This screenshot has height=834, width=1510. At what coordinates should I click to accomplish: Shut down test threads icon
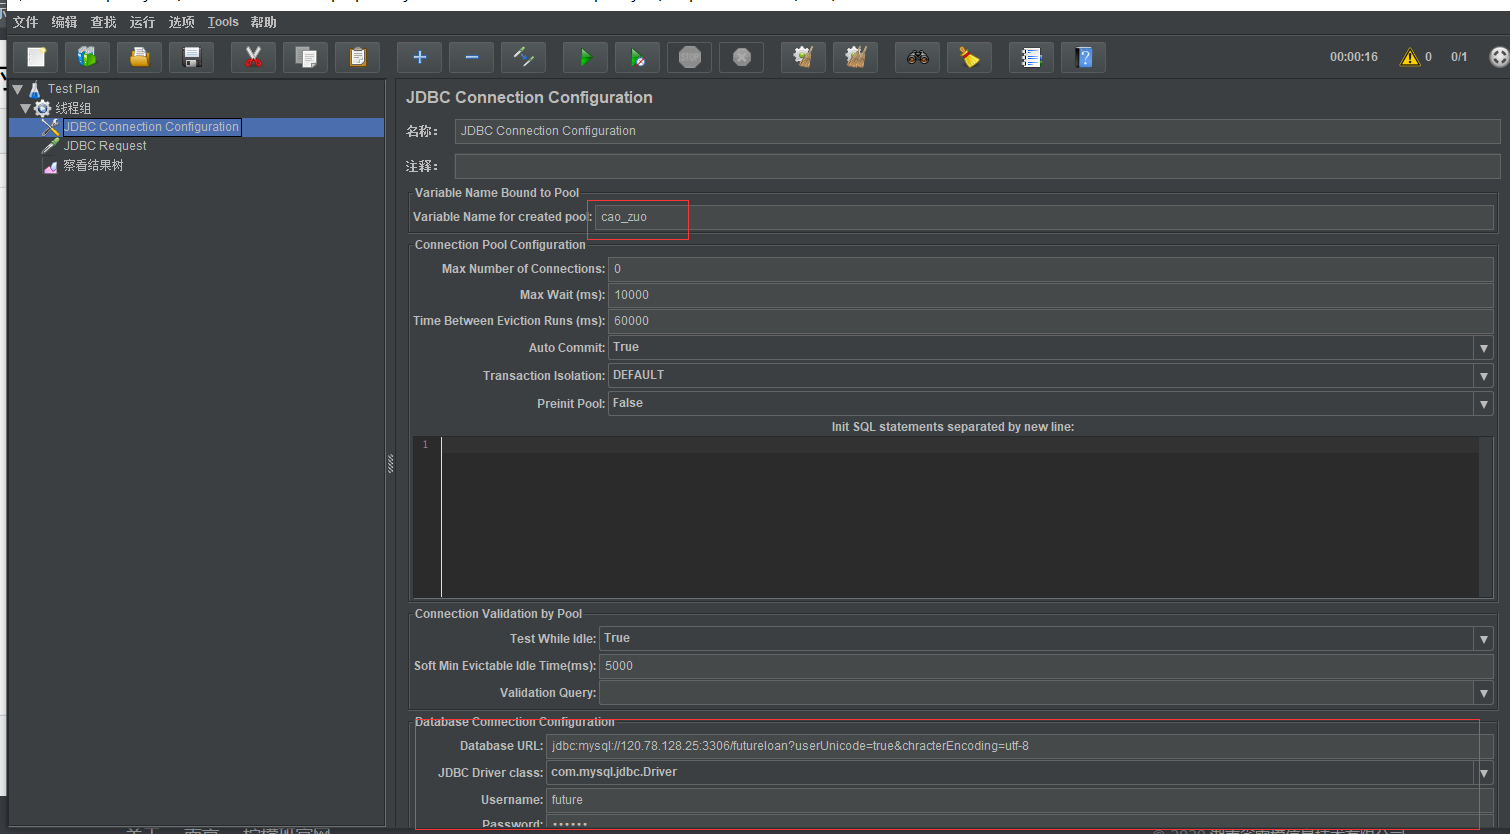point(742,57)
